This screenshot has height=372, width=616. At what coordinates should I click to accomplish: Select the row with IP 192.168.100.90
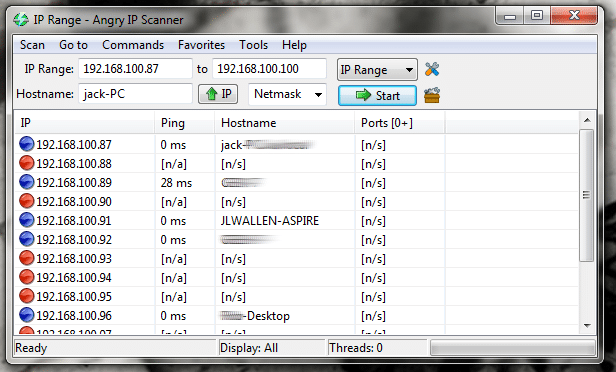[x=296, y=202]
